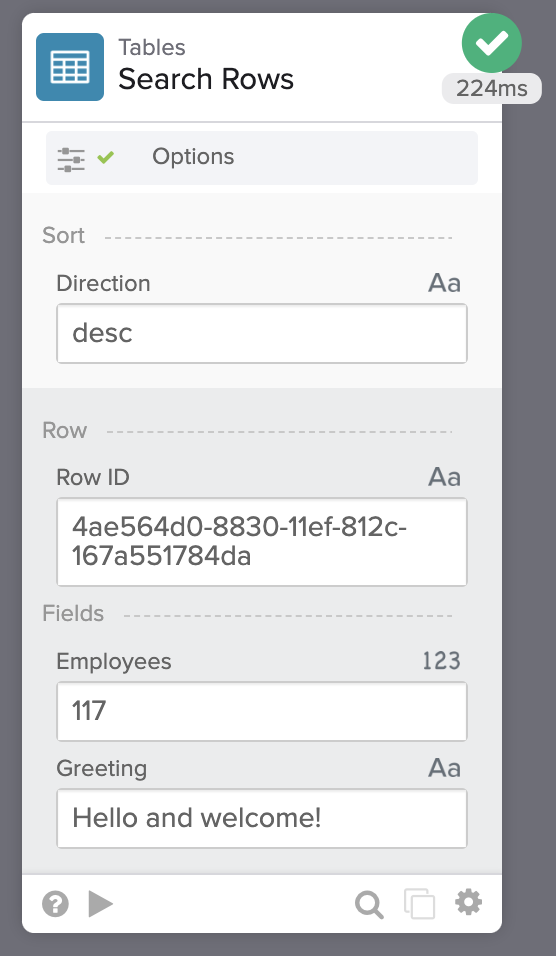Expand the Options bar
This screenshot has height=956, width=556.
point(262,158)
